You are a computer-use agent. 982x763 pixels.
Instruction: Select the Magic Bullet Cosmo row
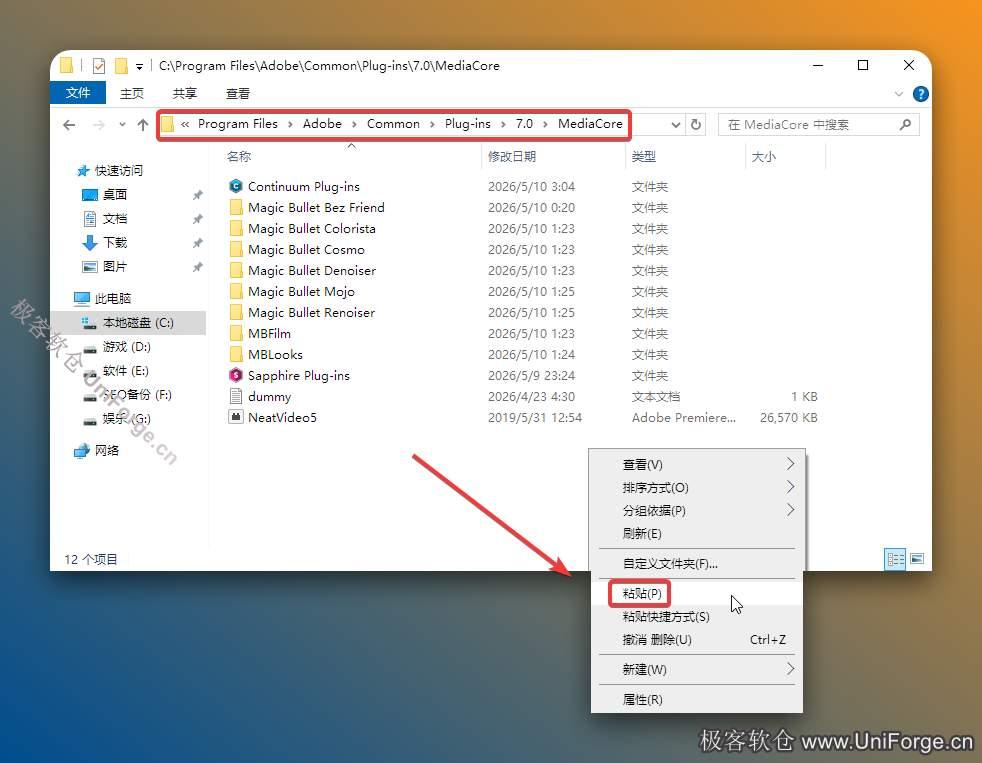pyautogui.click(x=523, y=249)
